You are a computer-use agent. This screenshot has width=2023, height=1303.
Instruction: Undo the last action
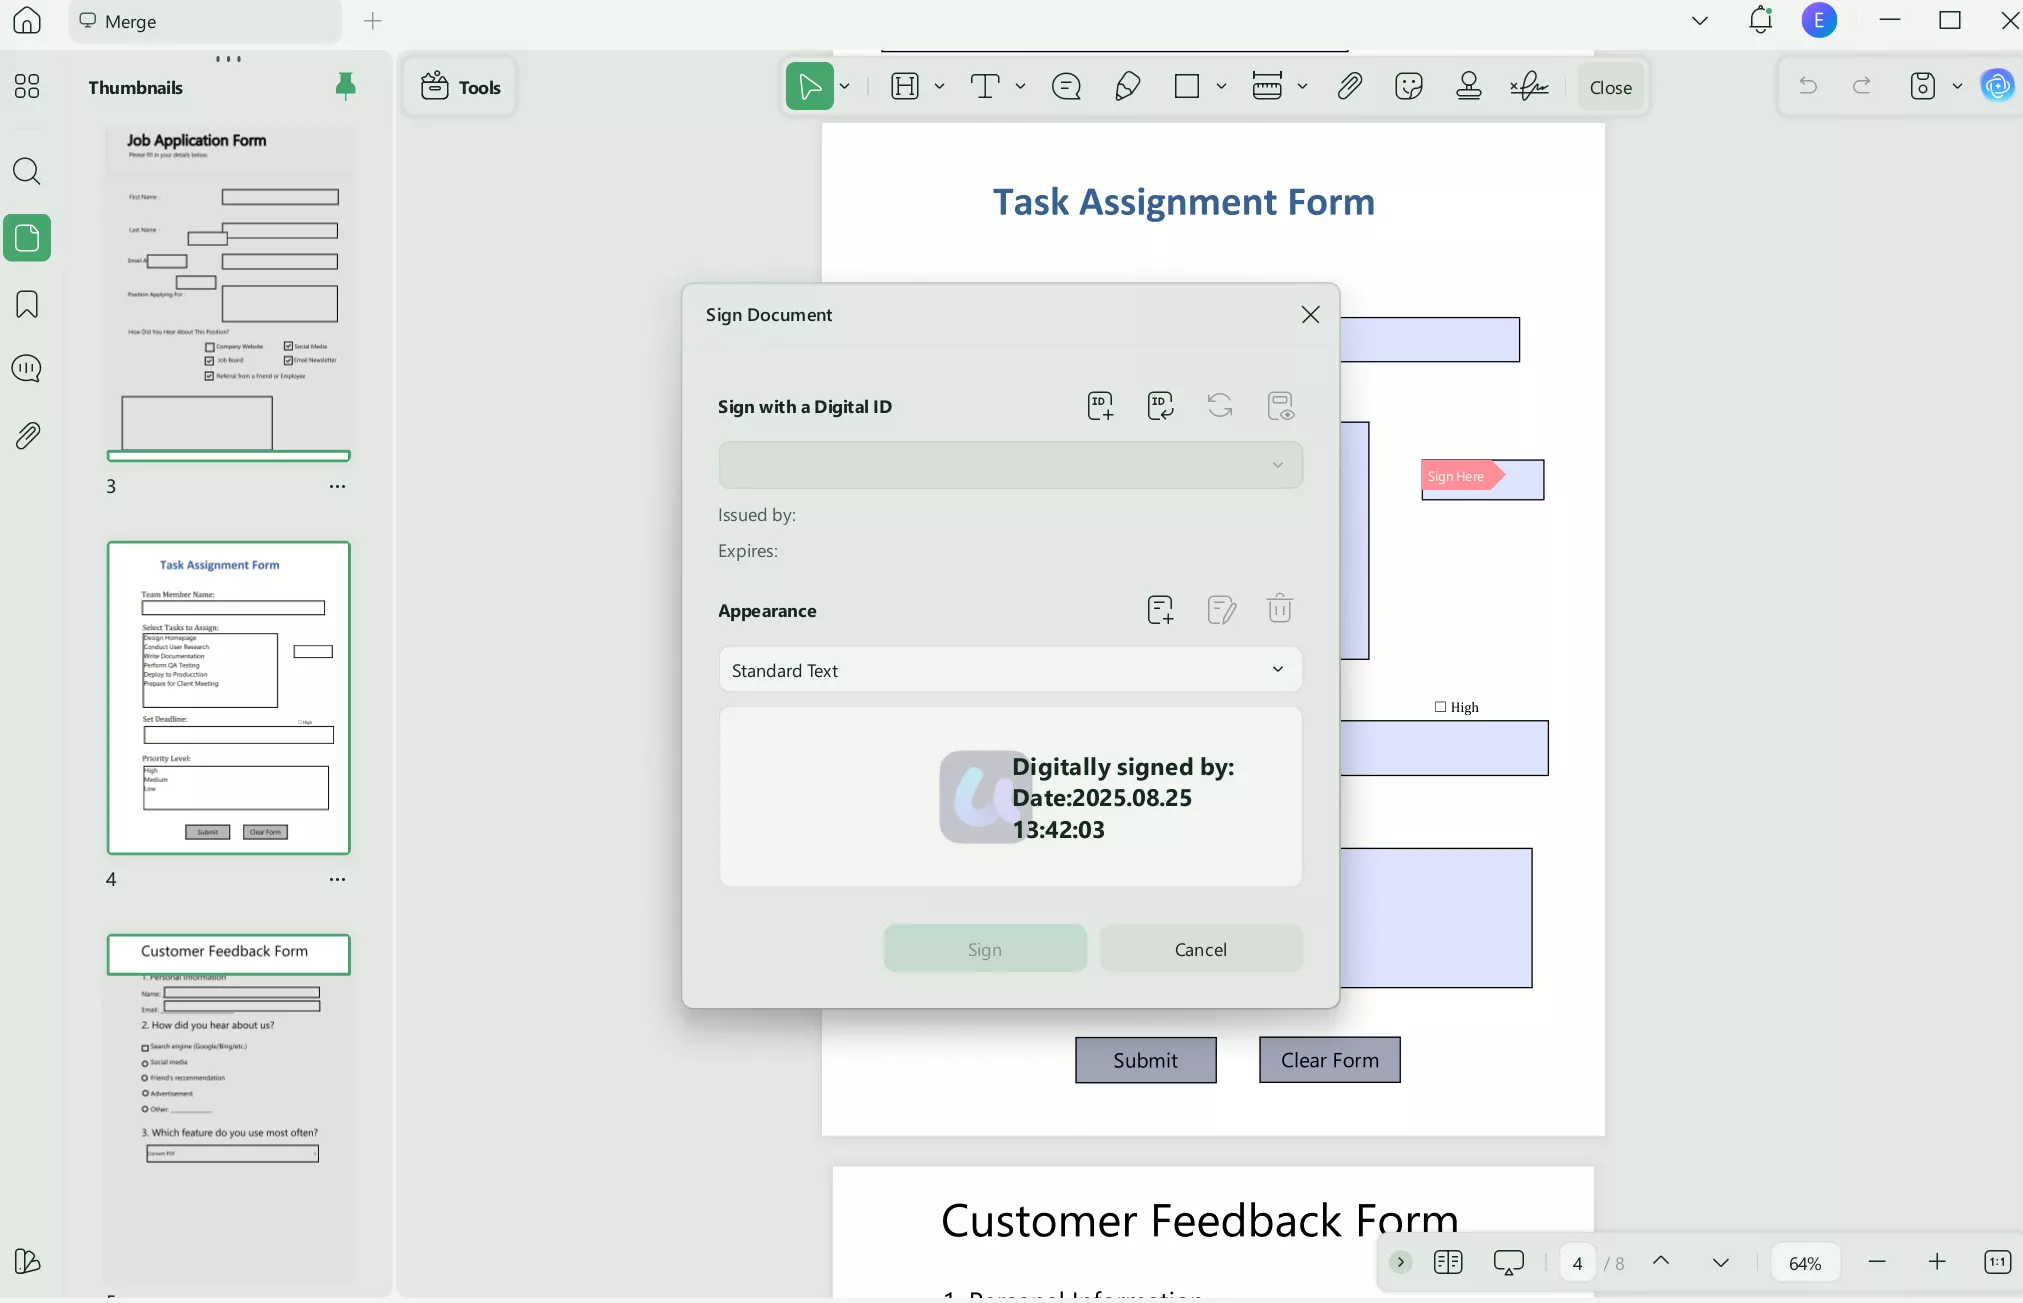tap(1808, 86)
